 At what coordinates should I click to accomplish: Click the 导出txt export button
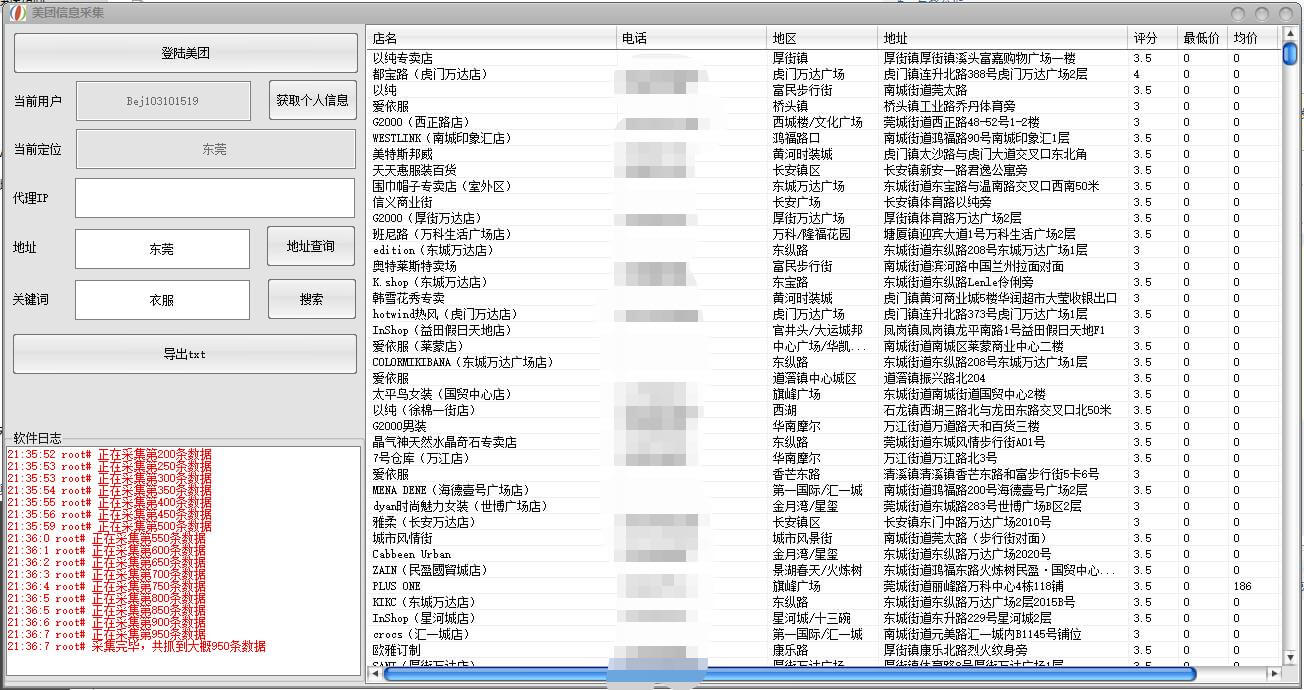185,354
